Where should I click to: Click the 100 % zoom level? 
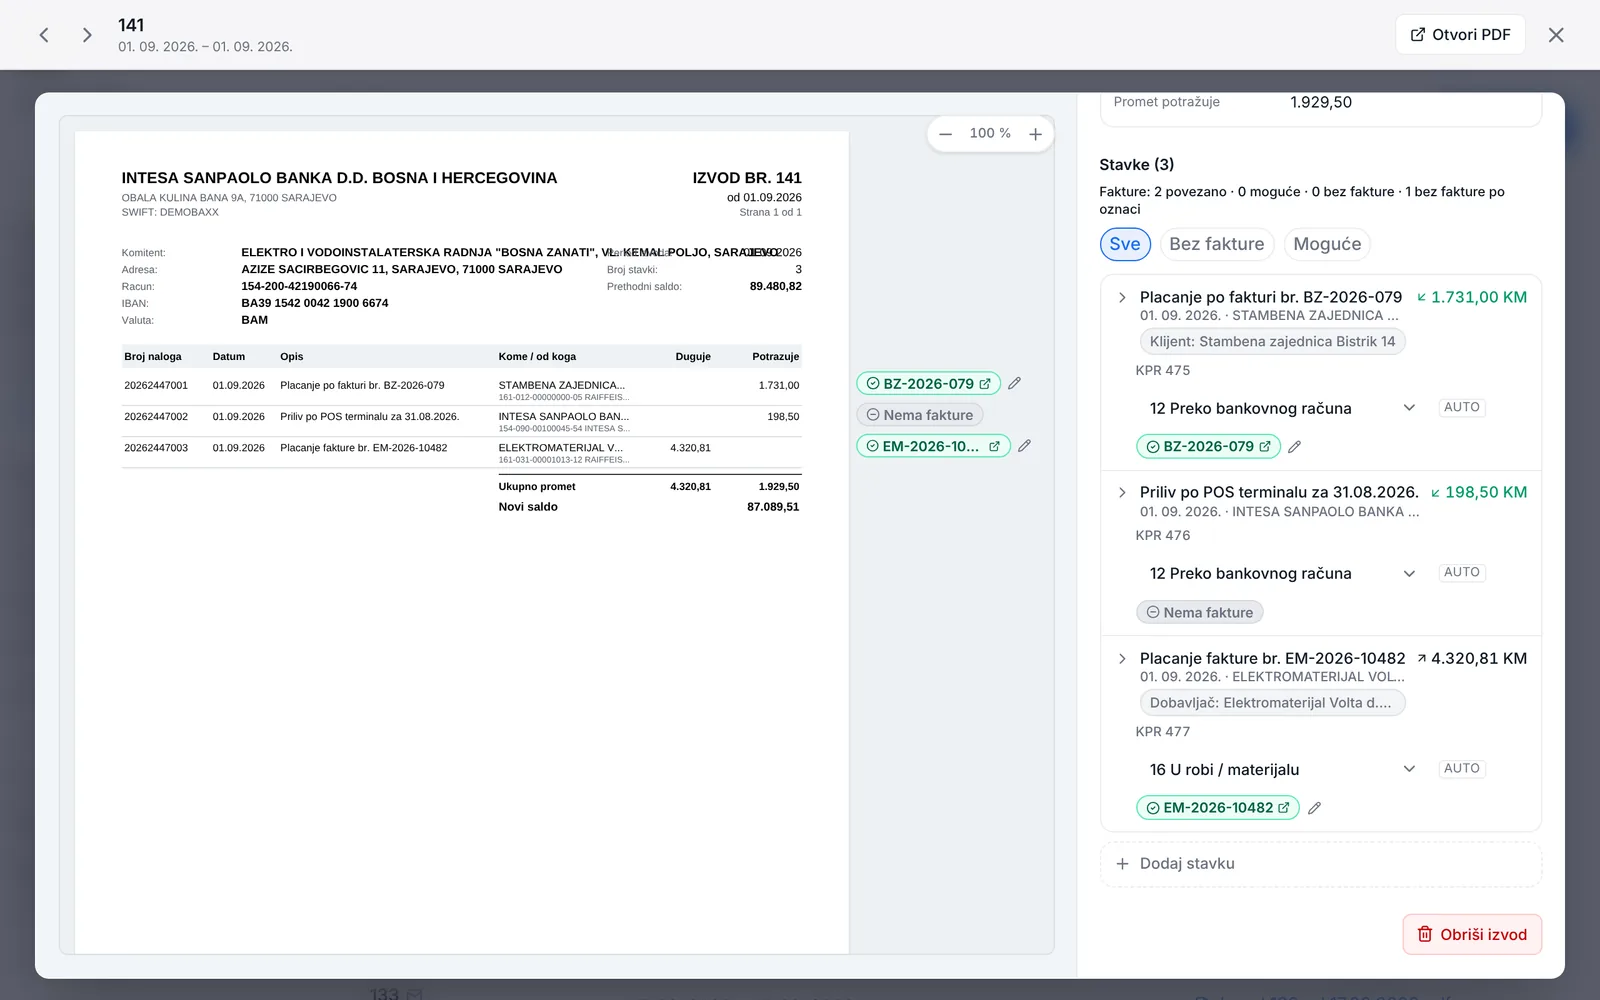(990, 133)
